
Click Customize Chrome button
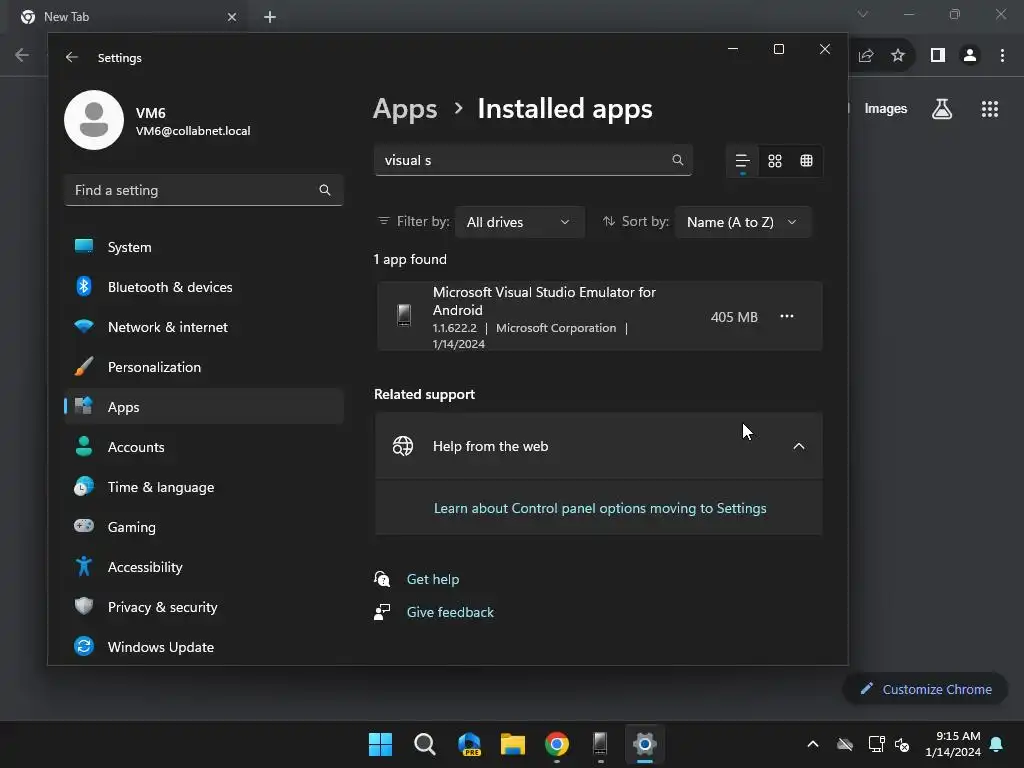925,689
